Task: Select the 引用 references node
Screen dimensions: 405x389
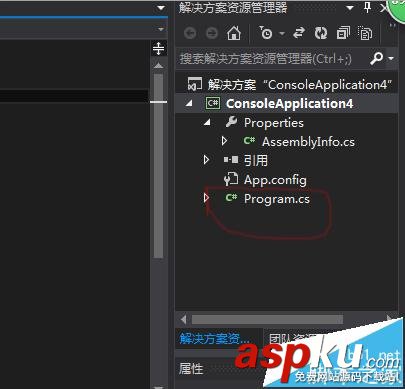Action: coord(256,161)
